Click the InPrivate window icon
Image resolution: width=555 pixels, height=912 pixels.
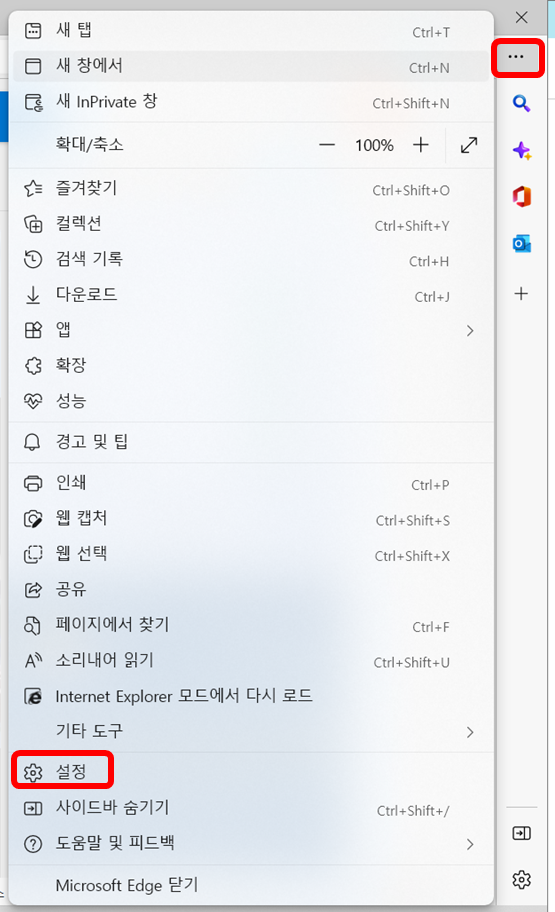34,102
